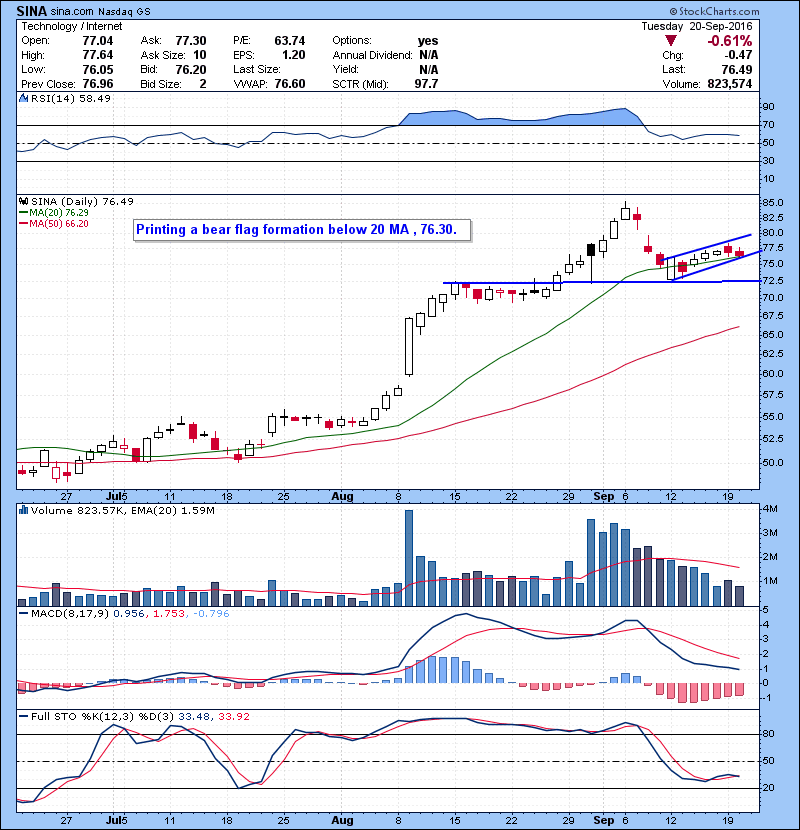800x830 pixels.
Task: Select the Low price 76.05
Action: coord(98,69)
